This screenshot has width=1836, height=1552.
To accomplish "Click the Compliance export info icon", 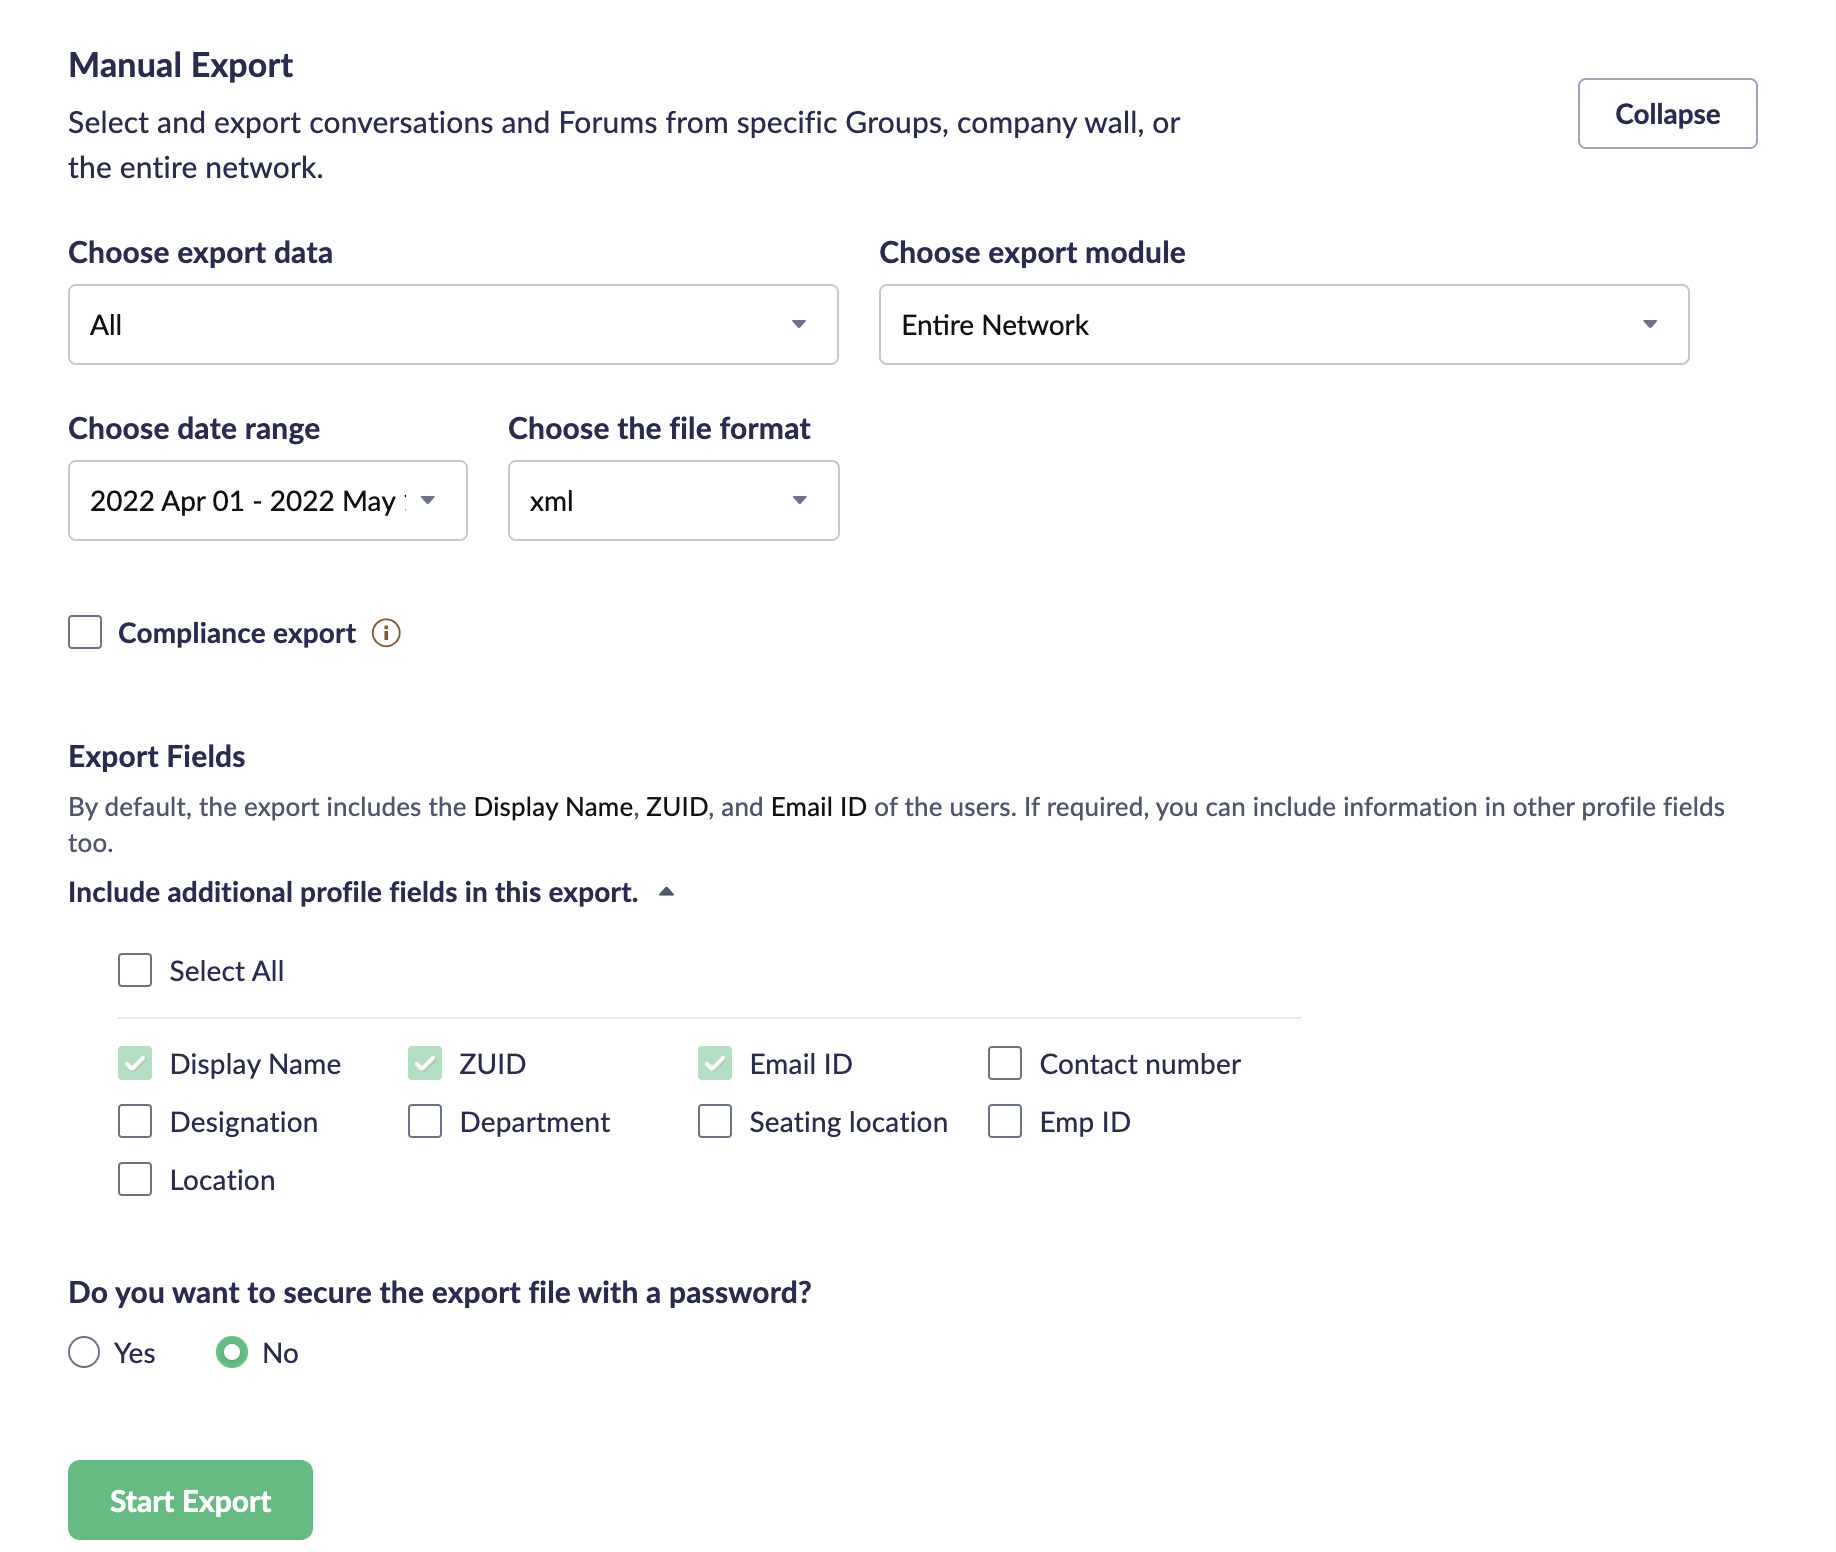I will [386, 633].
